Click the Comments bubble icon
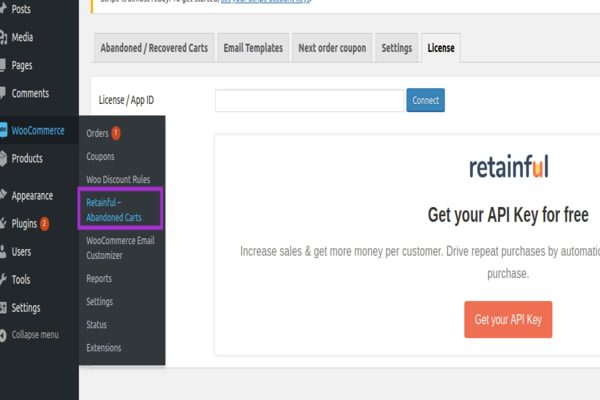The width and height of the screenshot is (600, 400). coord(3,93)
